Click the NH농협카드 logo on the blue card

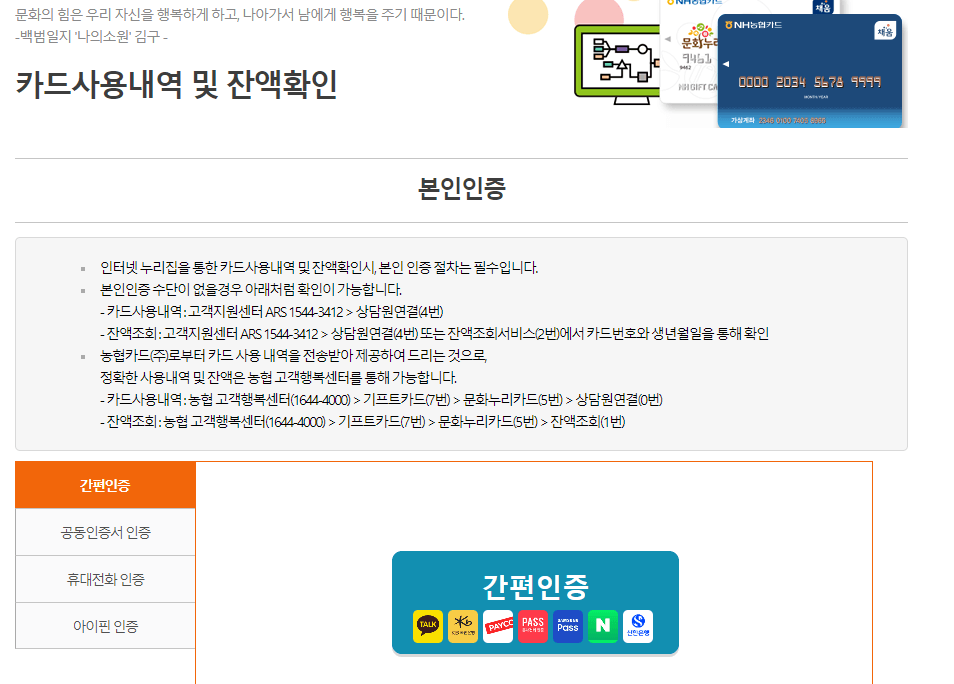755,26
